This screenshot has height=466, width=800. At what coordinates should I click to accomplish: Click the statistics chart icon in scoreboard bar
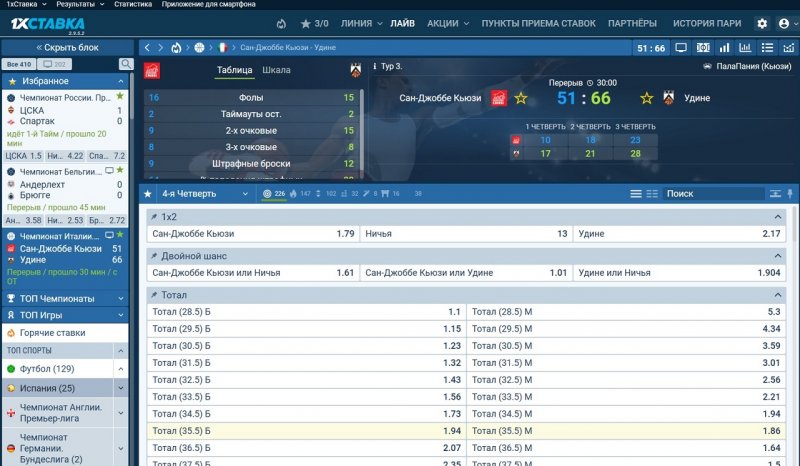(744, 47)
